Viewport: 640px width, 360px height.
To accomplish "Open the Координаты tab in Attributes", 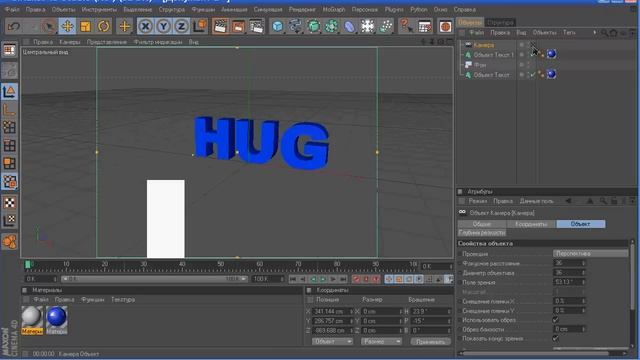I will (531, 224).
